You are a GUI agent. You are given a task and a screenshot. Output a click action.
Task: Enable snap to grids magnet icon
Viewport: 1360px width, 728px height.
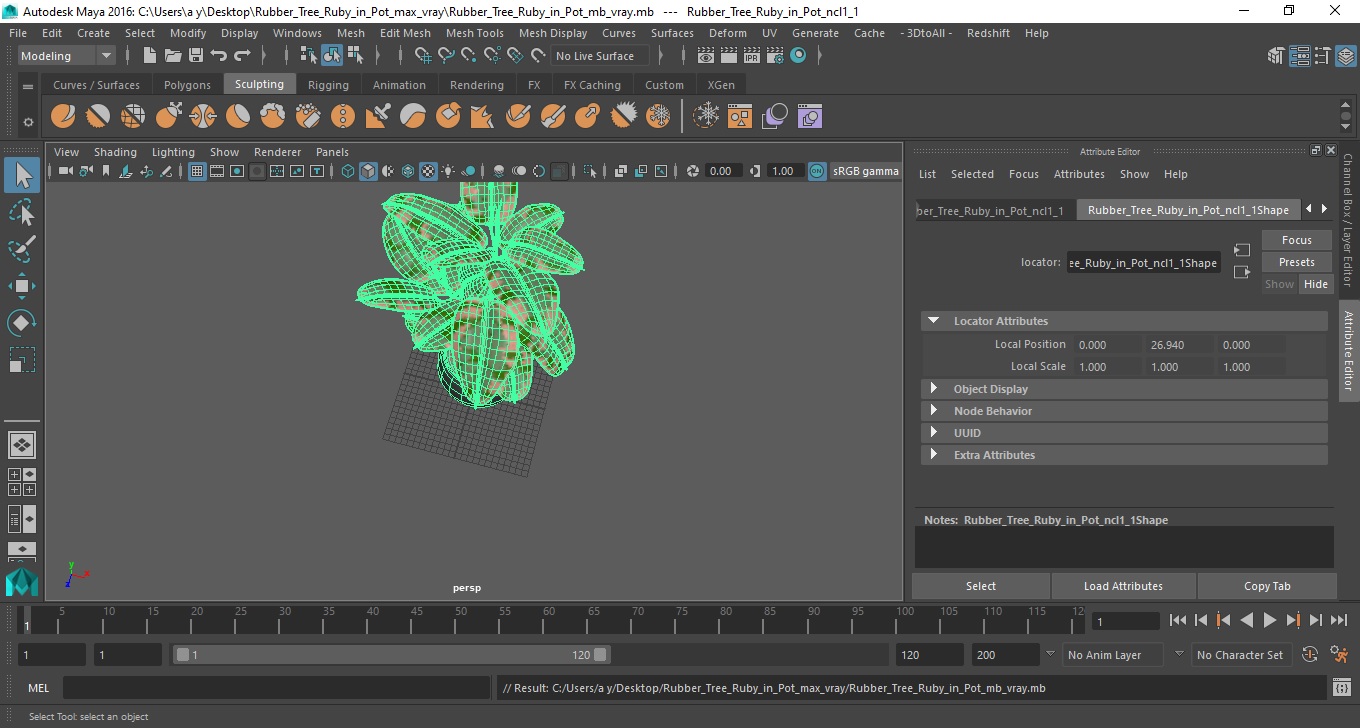(x=422, y=56)
